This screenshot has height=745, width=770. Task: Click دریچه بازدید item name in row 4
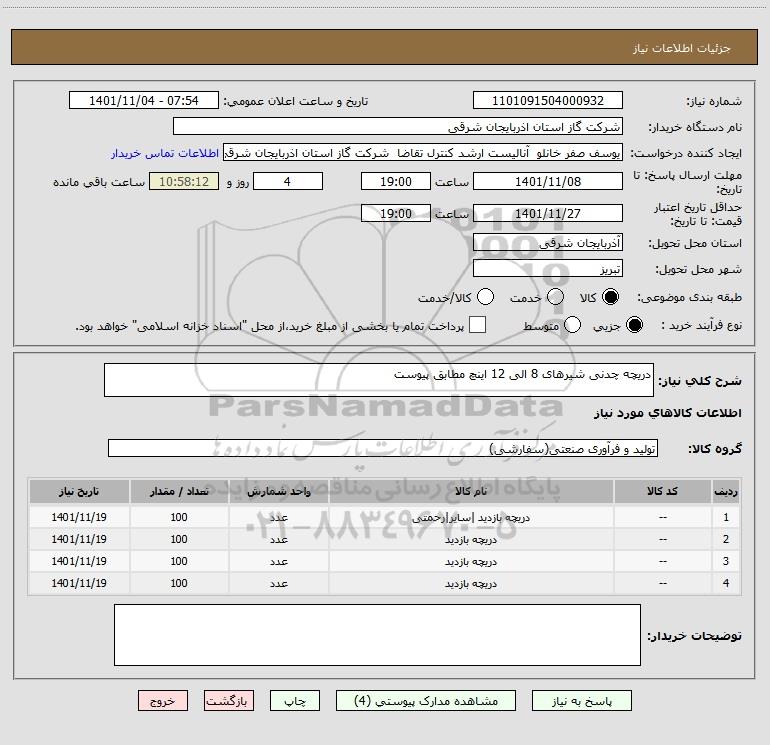[x=471, y=584]
